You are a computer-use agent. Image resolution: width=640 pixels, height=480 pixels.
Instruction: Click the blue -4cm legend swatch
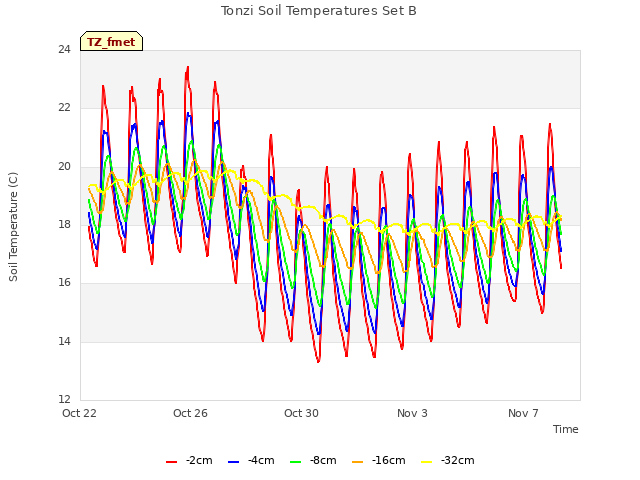pos(233,462)
